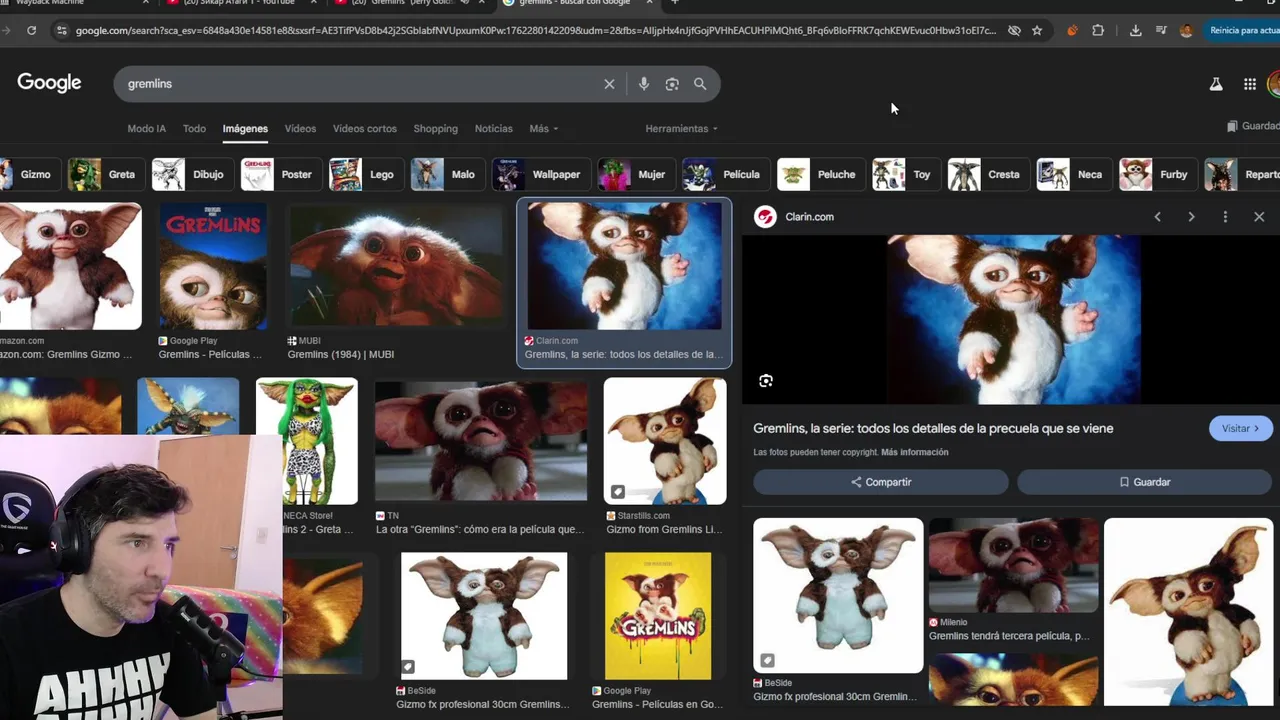1280x720 pixels.
Task: Filter images by Neca chip
Action: point(1074,174)
